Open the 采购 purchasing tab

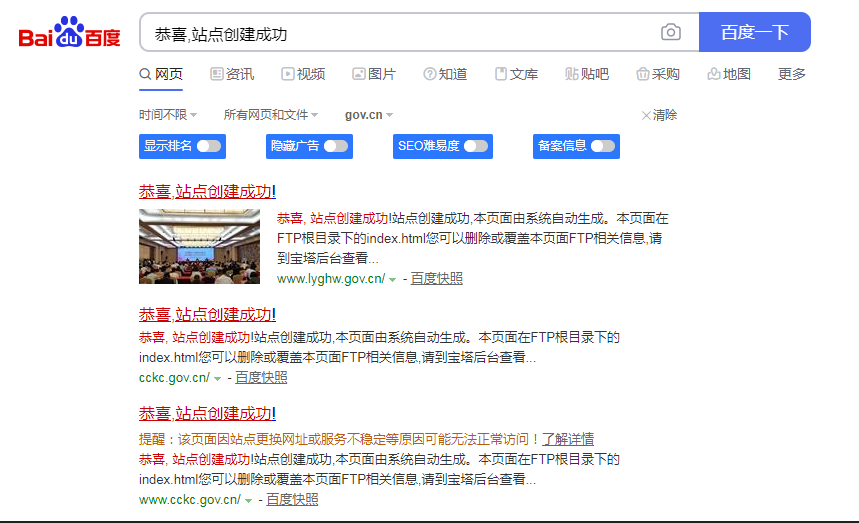658,74
